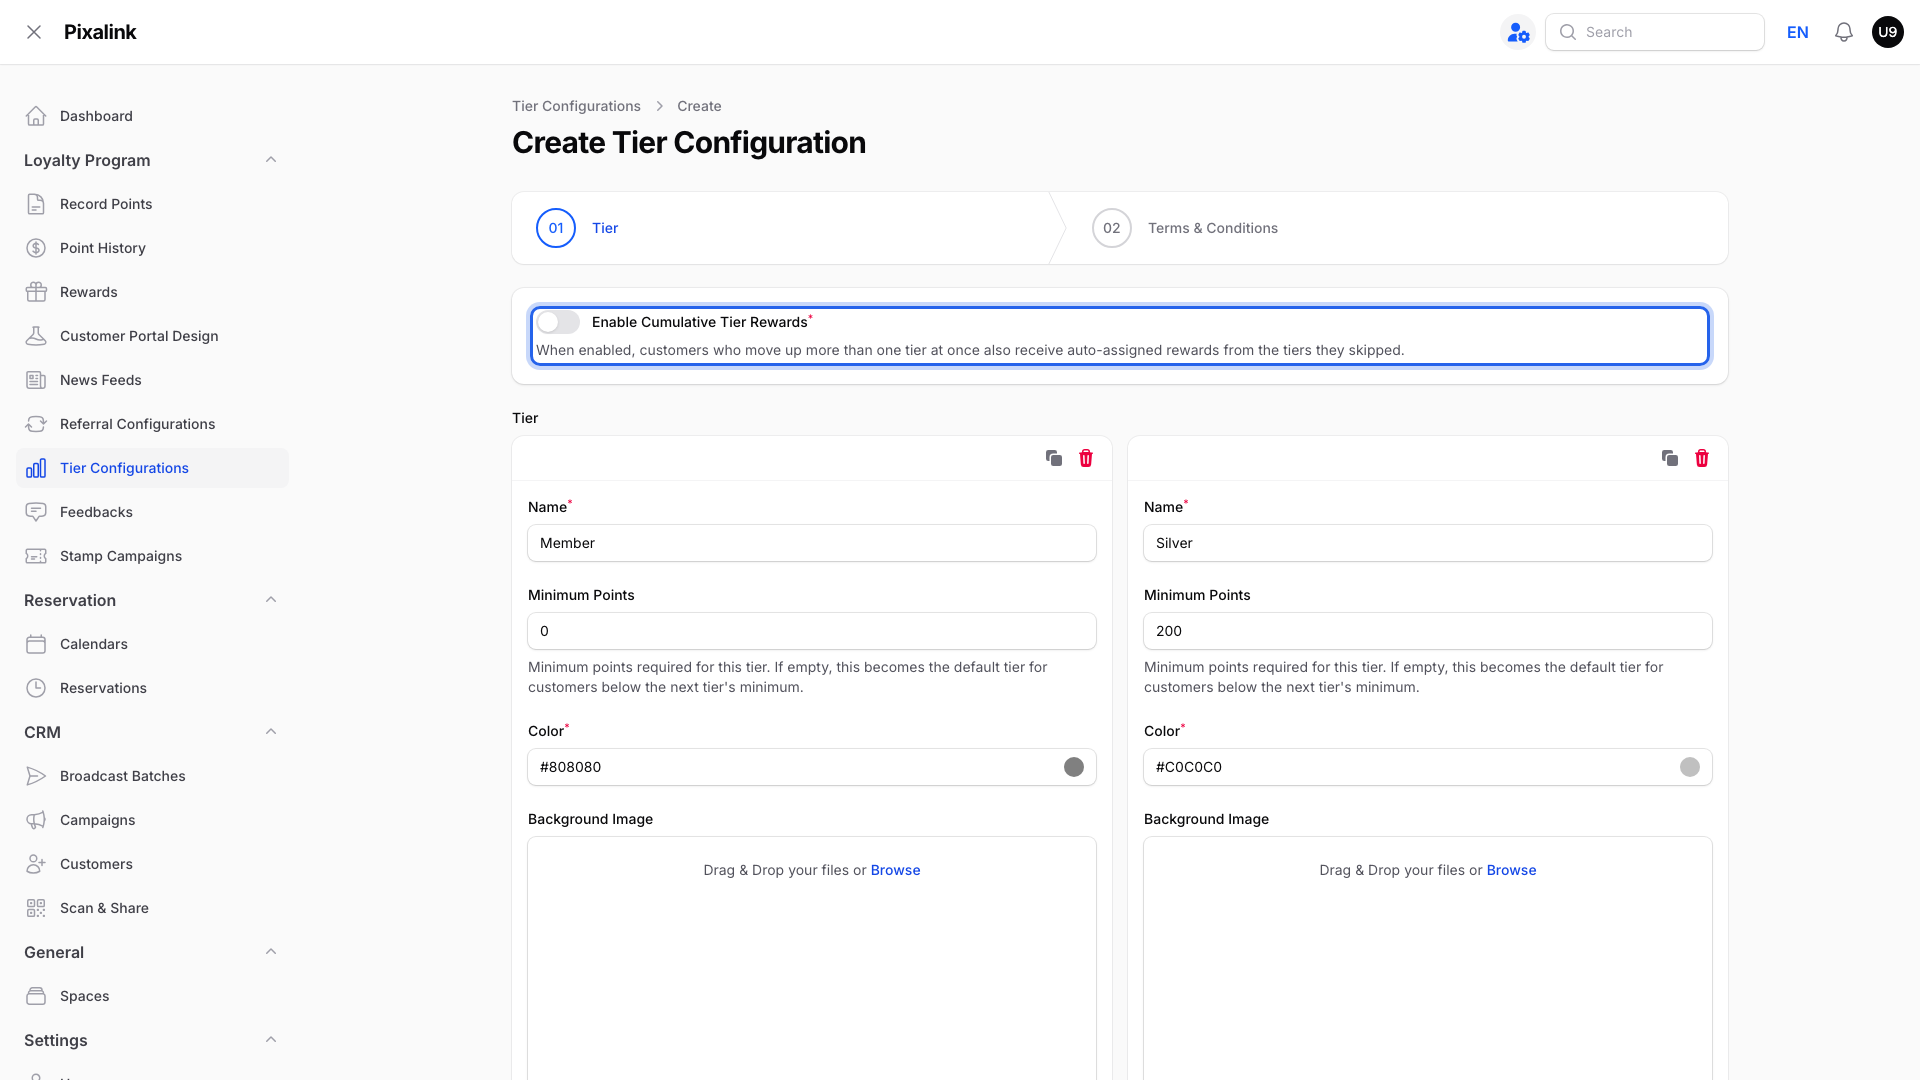Click the Point History dollar icon
Screen dimensions: 1920x1080
[x=36, y=248]
